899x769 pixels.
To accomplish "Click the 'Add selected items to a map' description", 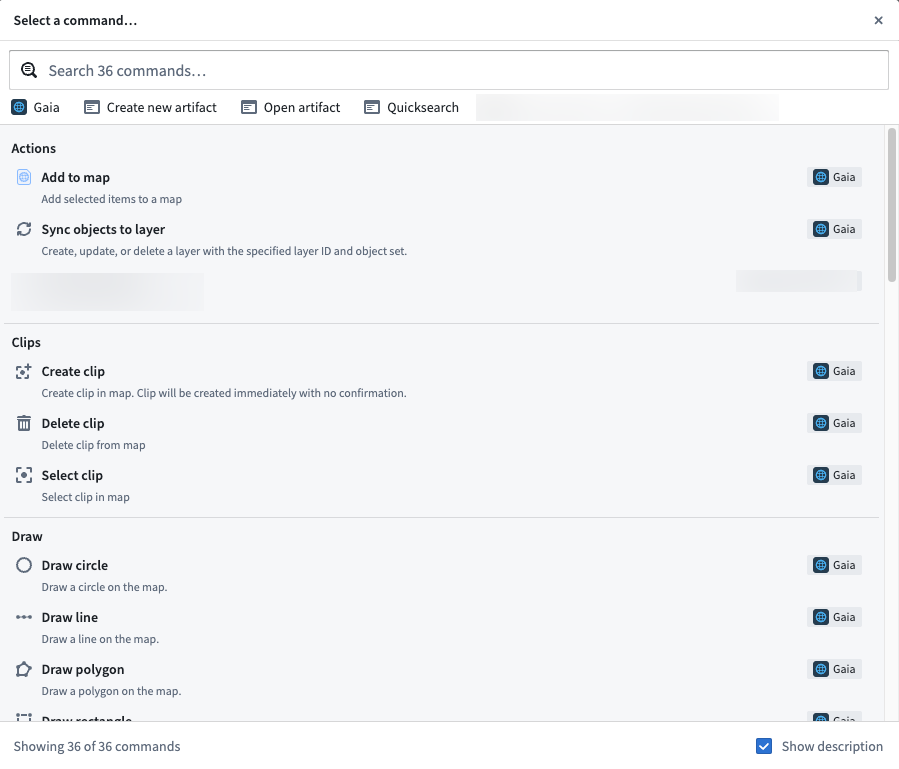I will 112,199.
